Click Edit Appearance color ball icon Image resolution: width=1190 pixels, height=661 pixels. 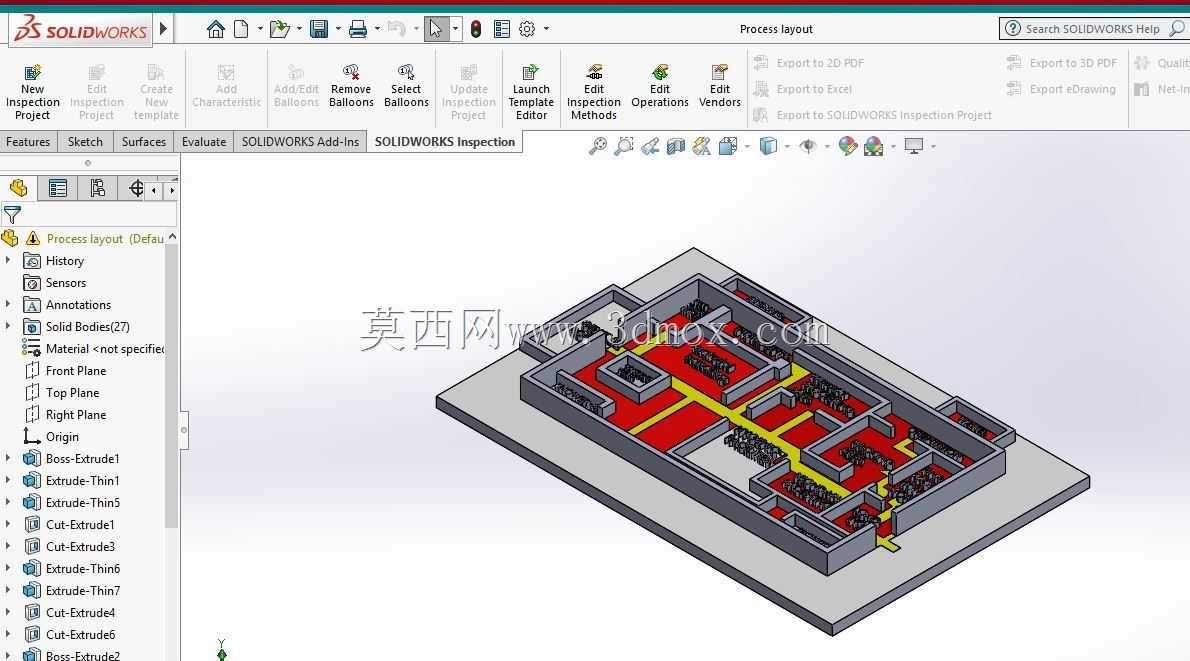(848, 146)
